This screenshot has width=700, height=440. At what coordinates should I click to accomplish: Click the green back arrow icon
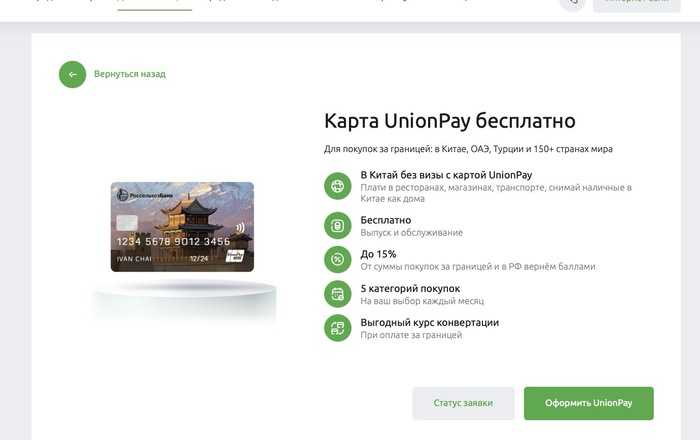(72, 74)
